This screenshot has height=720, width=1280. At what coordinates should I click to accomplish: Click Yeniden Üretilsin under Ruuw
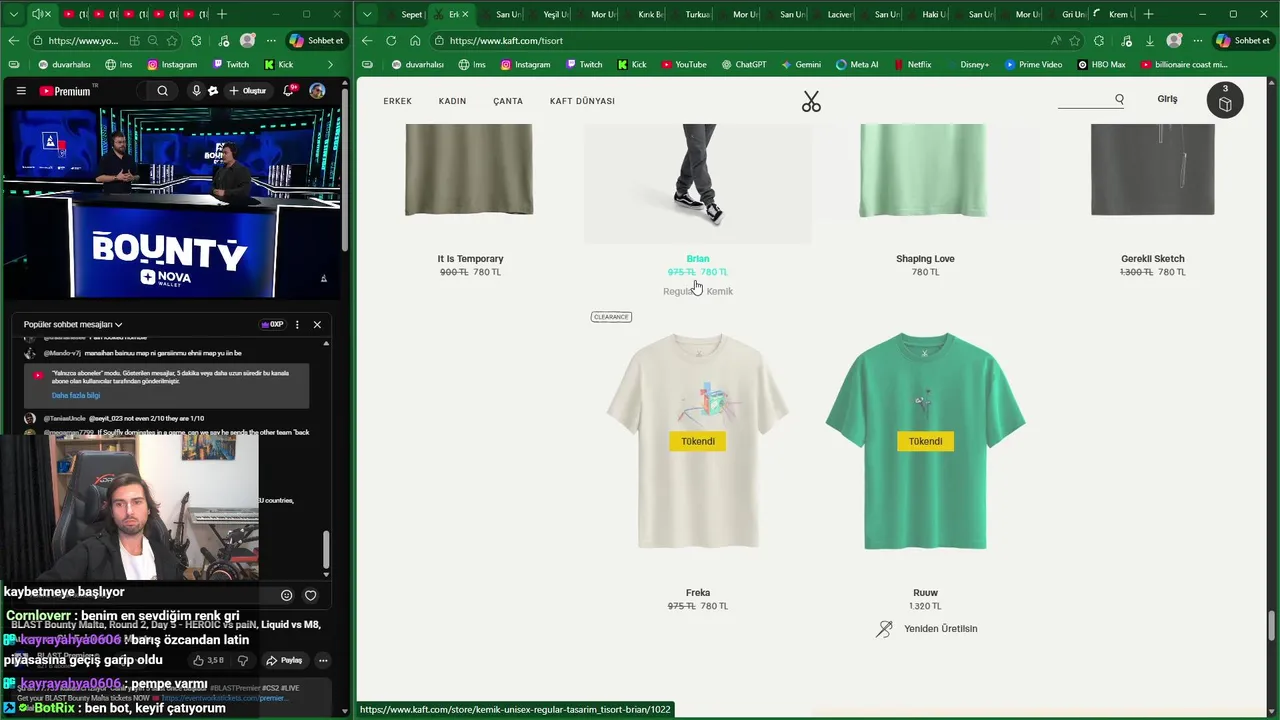pyautogui.click(x=941, y=629)
